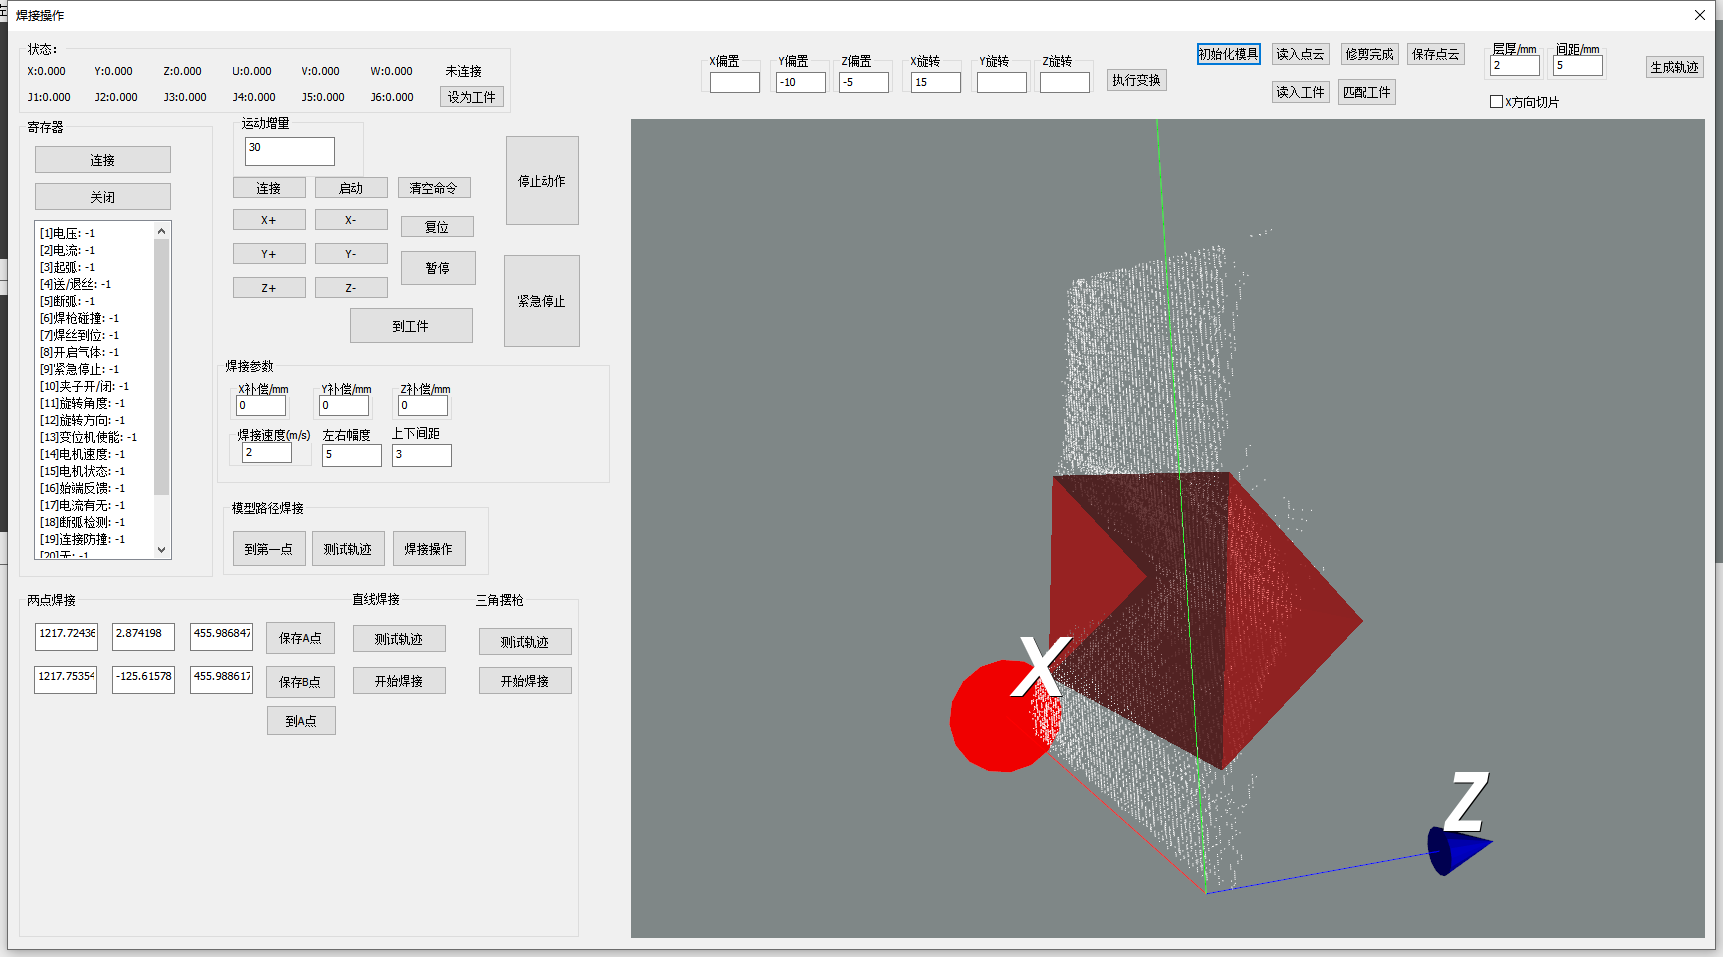Viewport: 1723px width, 957px height.
Task: Click the Y+ jog button
Action: click(x=269, y=254)
